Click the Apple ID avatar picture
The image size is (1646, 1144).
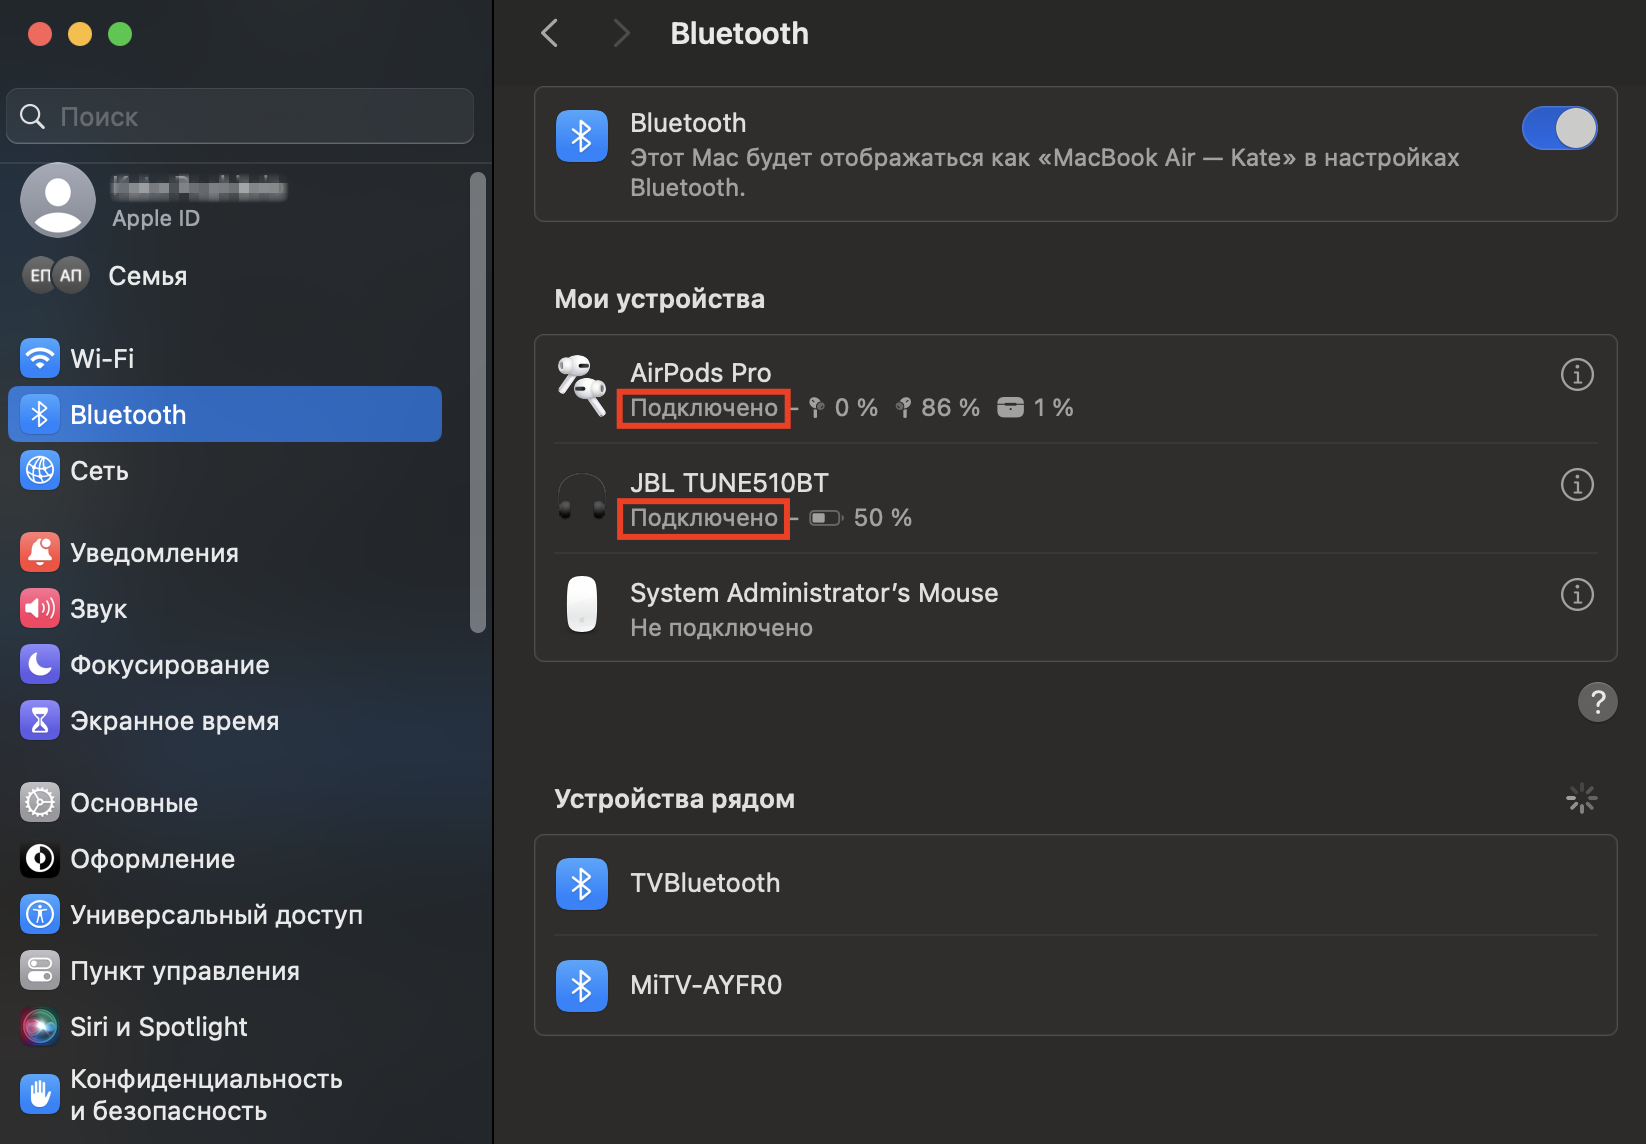point(58,200)
